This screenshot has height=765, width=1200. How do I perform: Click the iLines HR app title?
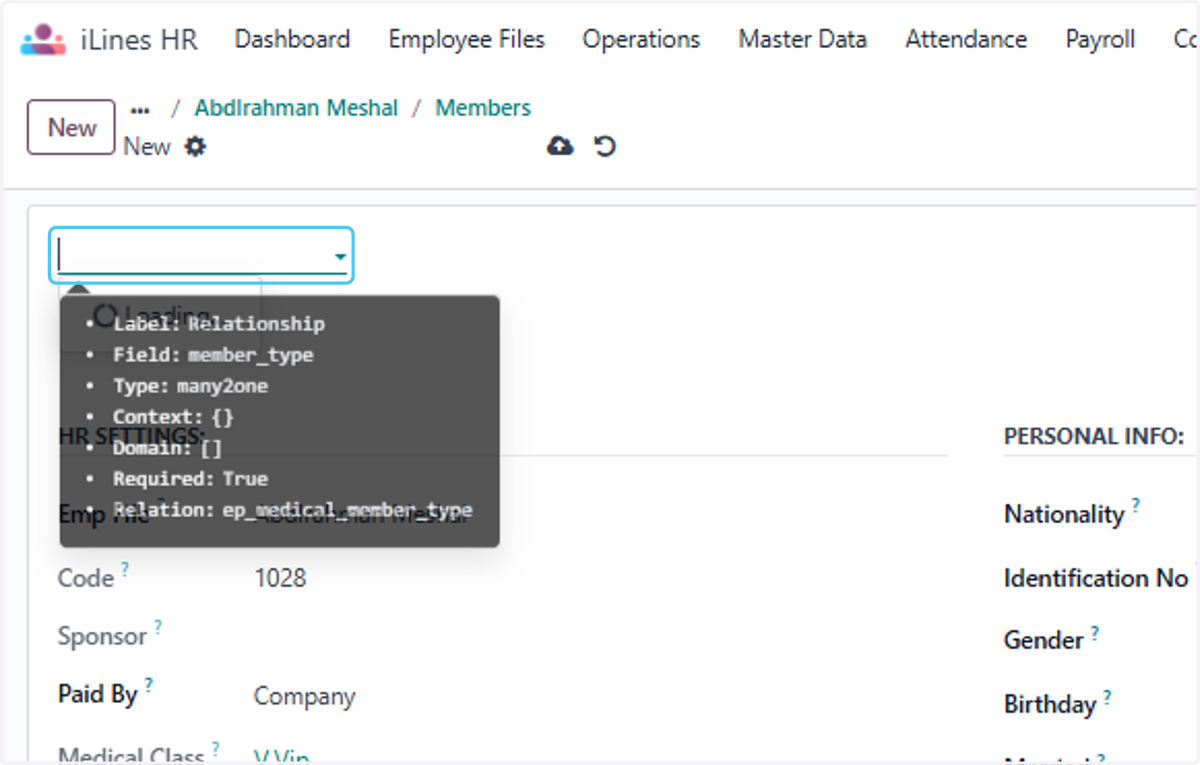(x=139, y=40)
